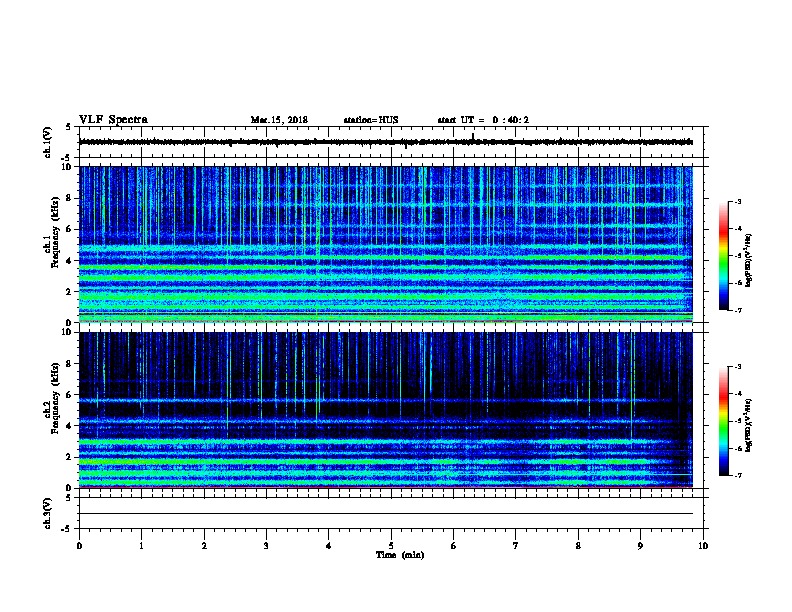Click the log(PSD) label beside the ch.2 colorbar
Viewport: 792px width, 612px height.
749,426
